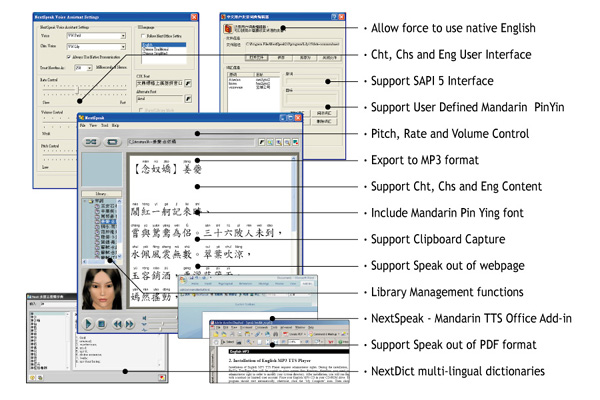600x400 pixels.
Task: Click the book icon in dictionary editor window
Action: [228, 29]
